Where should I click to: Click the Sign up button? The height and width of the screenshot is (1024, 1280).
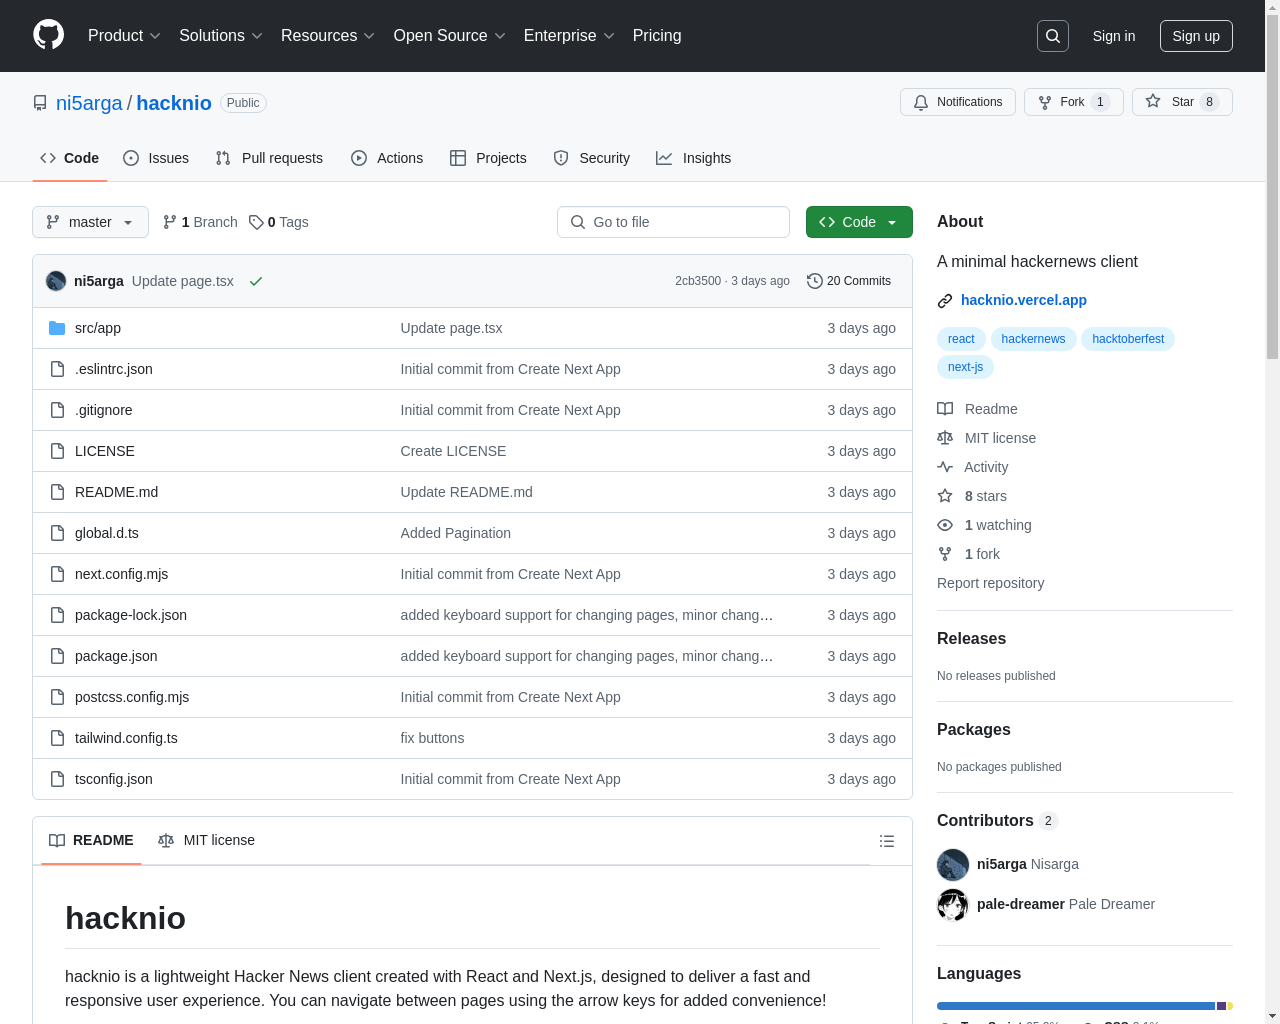click(1196, 36)
